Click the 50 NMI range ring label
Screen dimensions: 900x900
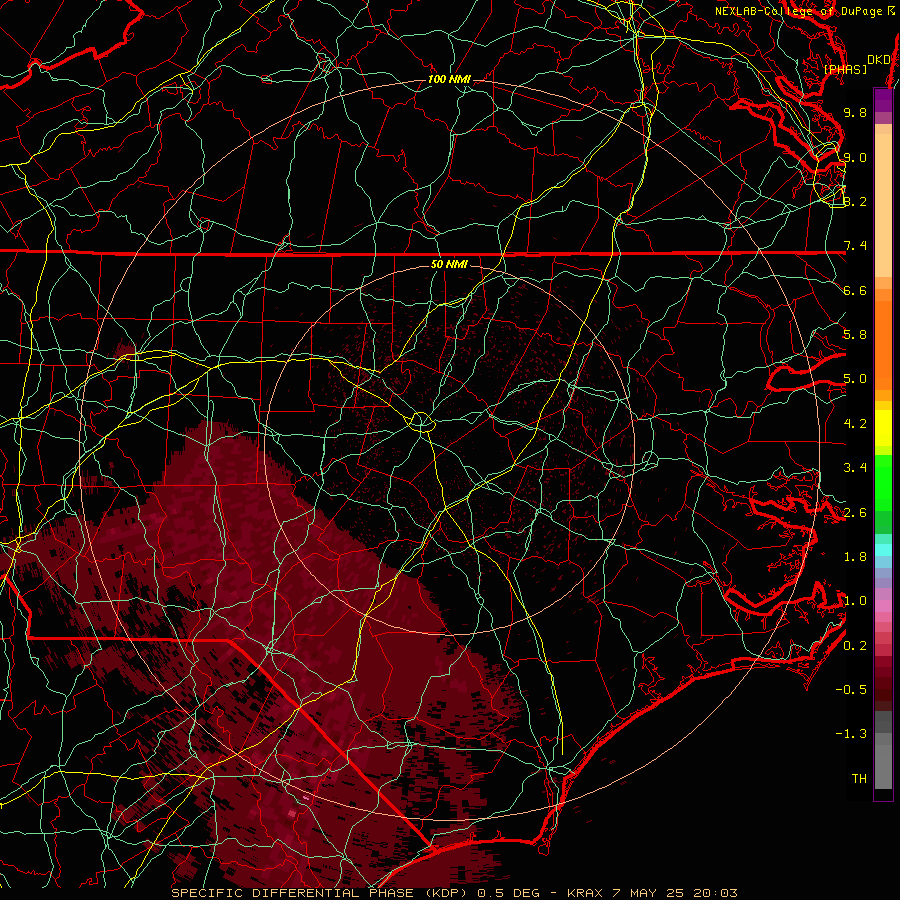pyautogui.click(x=449, y=265)
